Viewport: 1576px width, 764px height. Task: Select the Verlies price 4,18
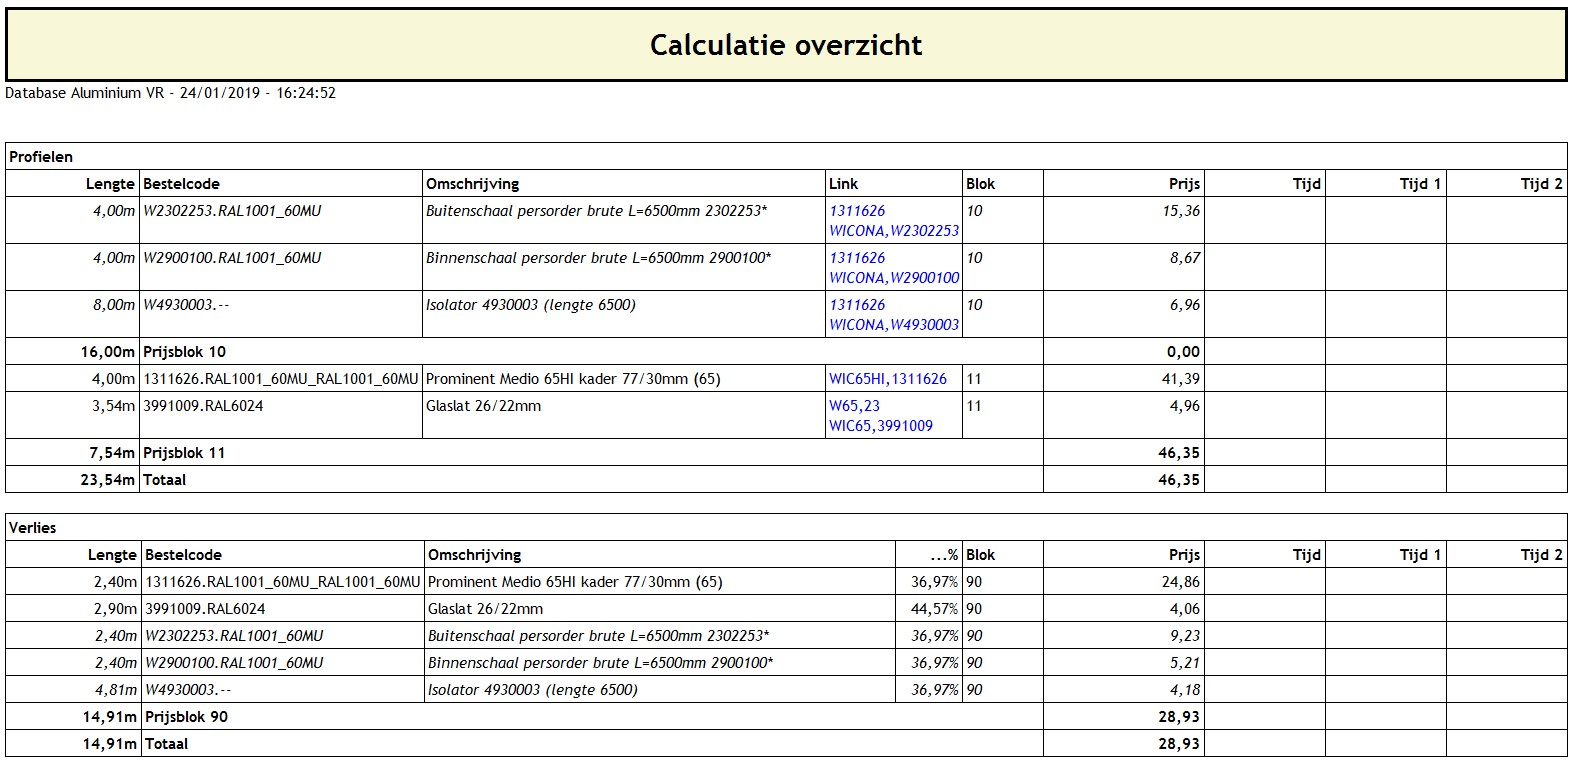point(1185,690)
